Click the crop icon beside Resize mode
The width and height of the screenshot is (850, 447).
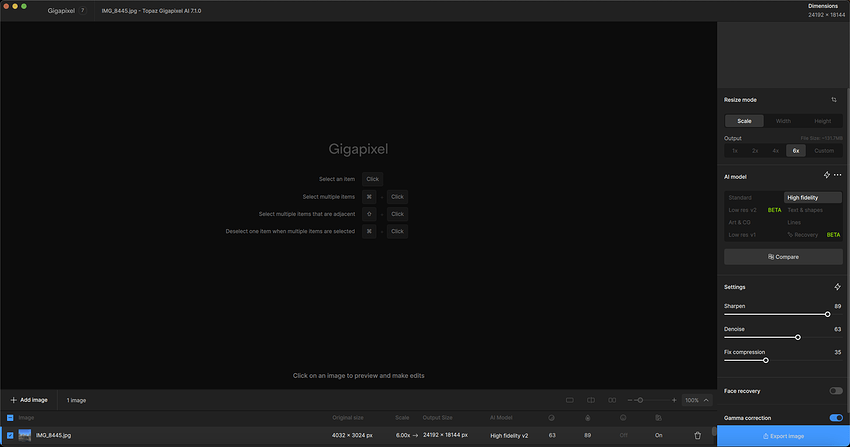click(834, 100)
